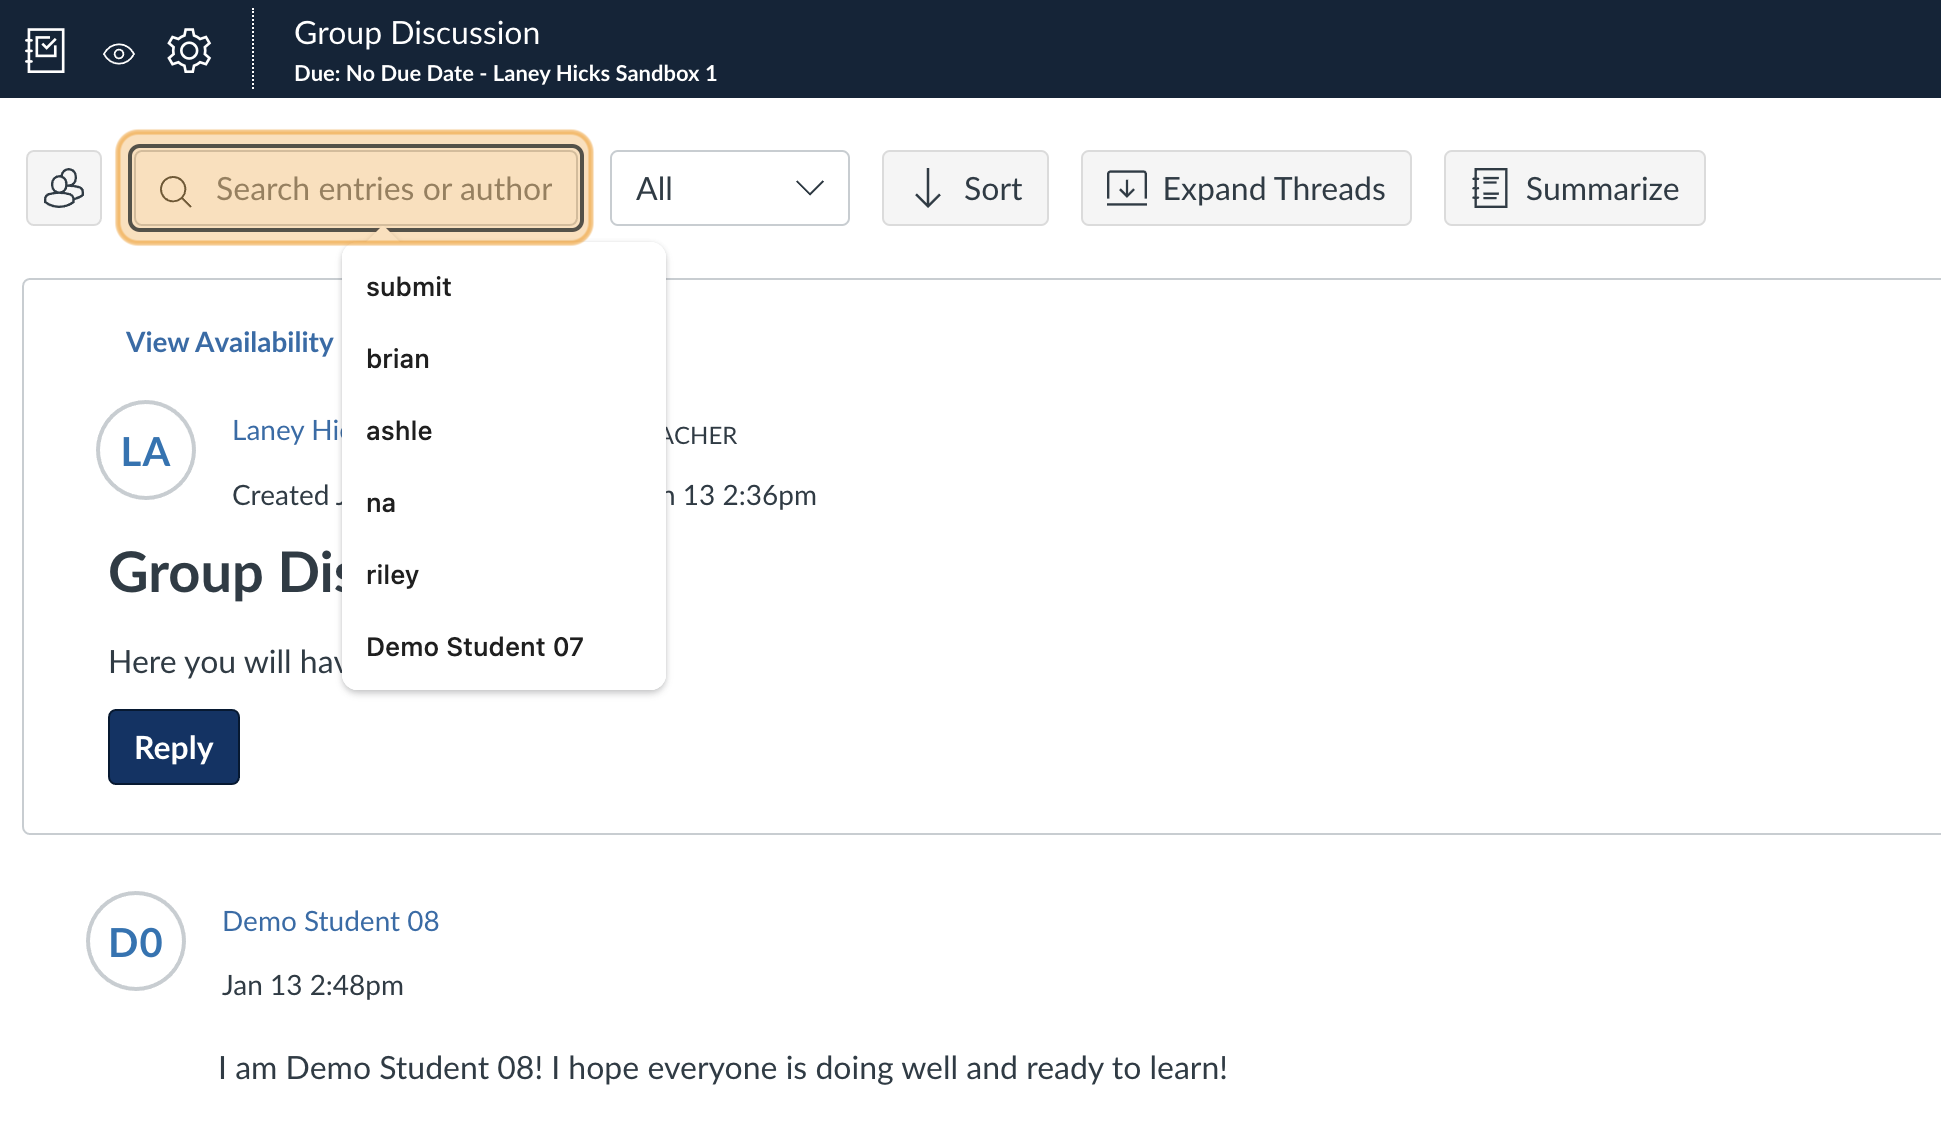1941x1124 pixels.
Task: Select the Expand Threads icon
Action: point(1128,188)
